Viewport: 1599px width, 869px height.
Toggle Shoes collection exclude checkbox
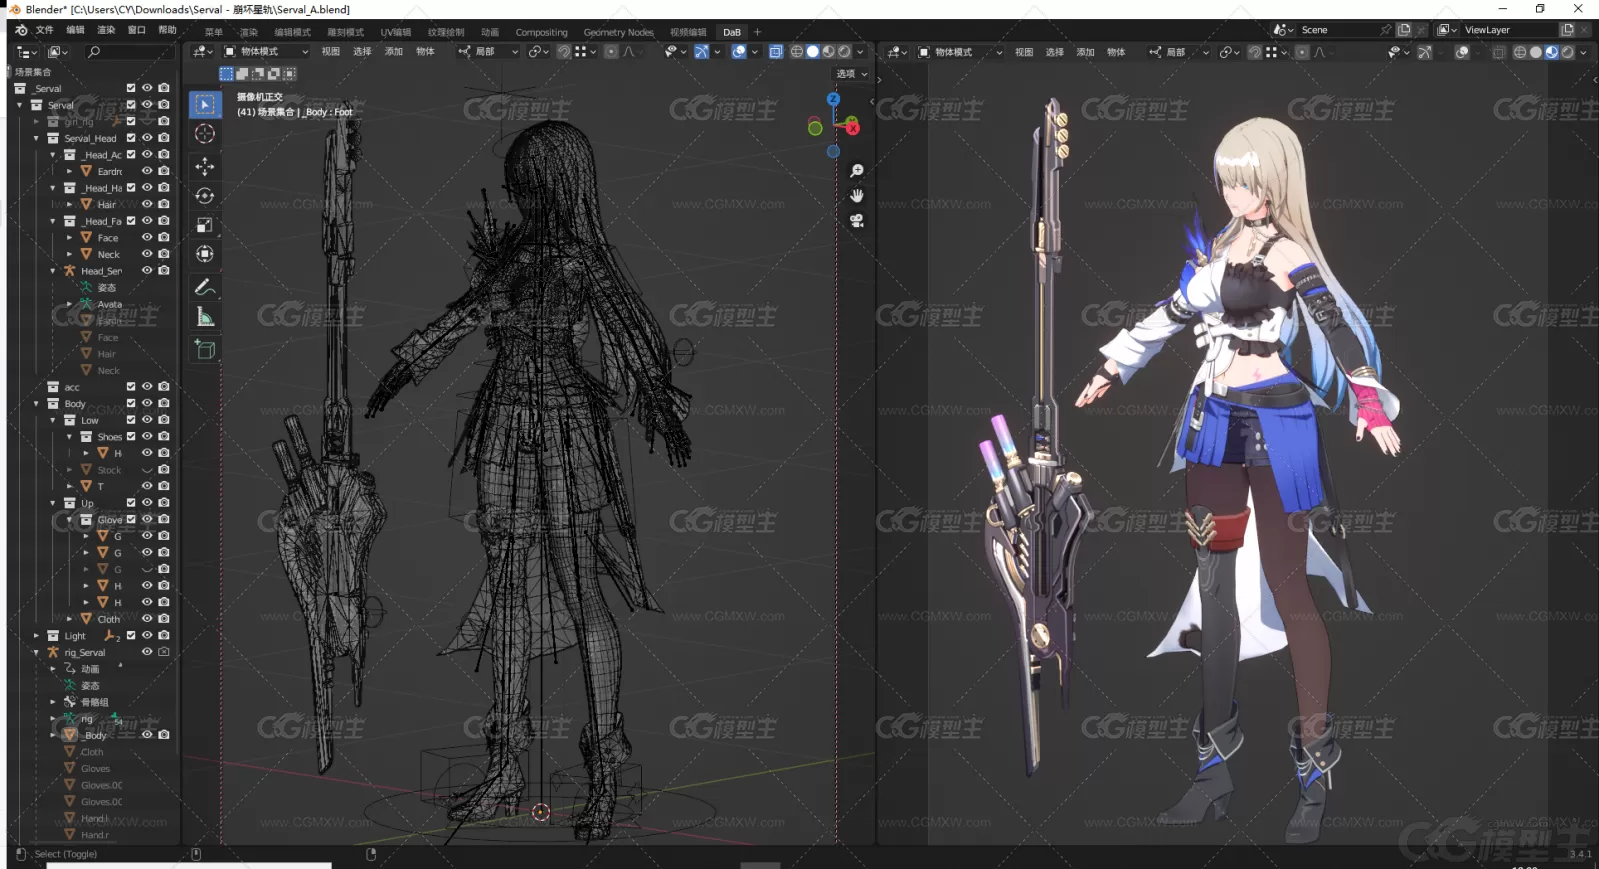(x=130, y=436)
